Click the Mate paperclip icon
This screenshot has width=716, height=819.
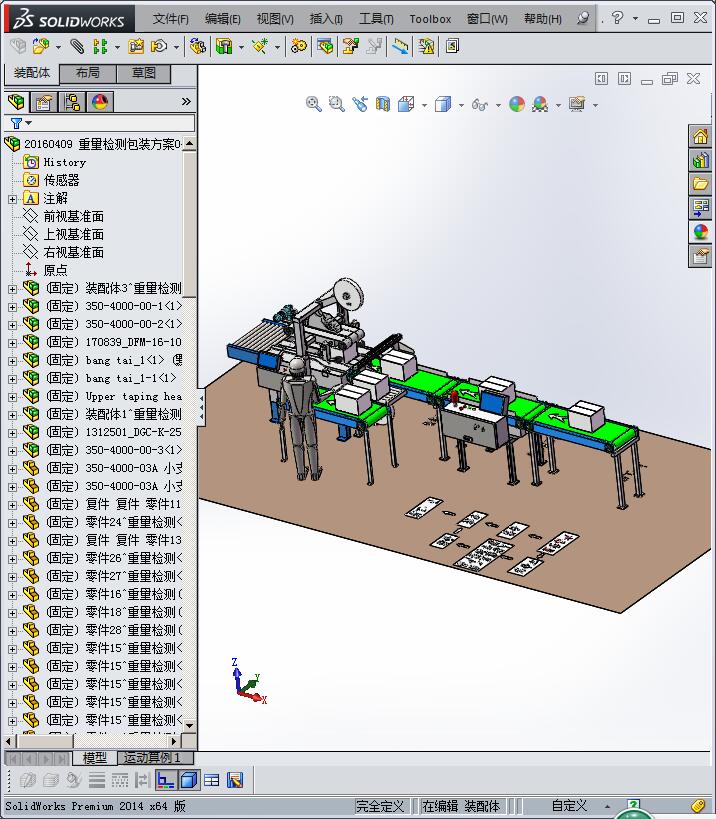click(77, 46)
